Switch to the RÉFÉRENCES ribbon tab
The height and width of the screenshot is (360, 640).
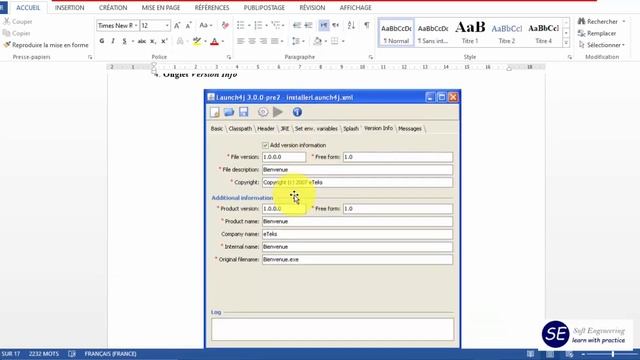coord(212,8)
